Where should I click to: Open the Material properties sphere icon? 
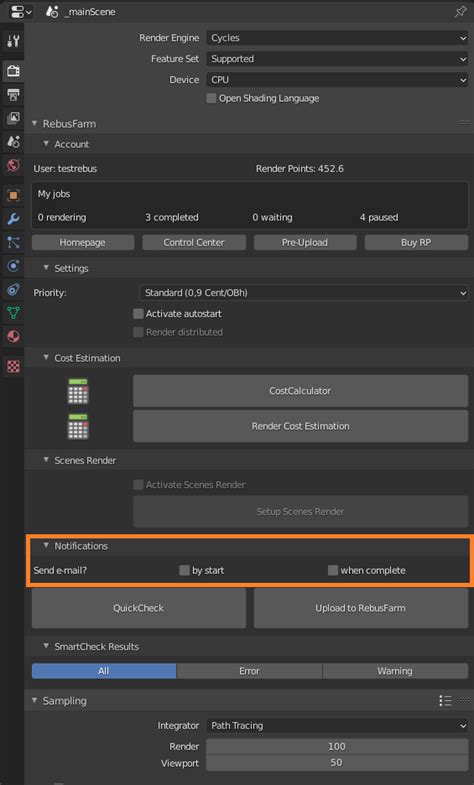13,336
